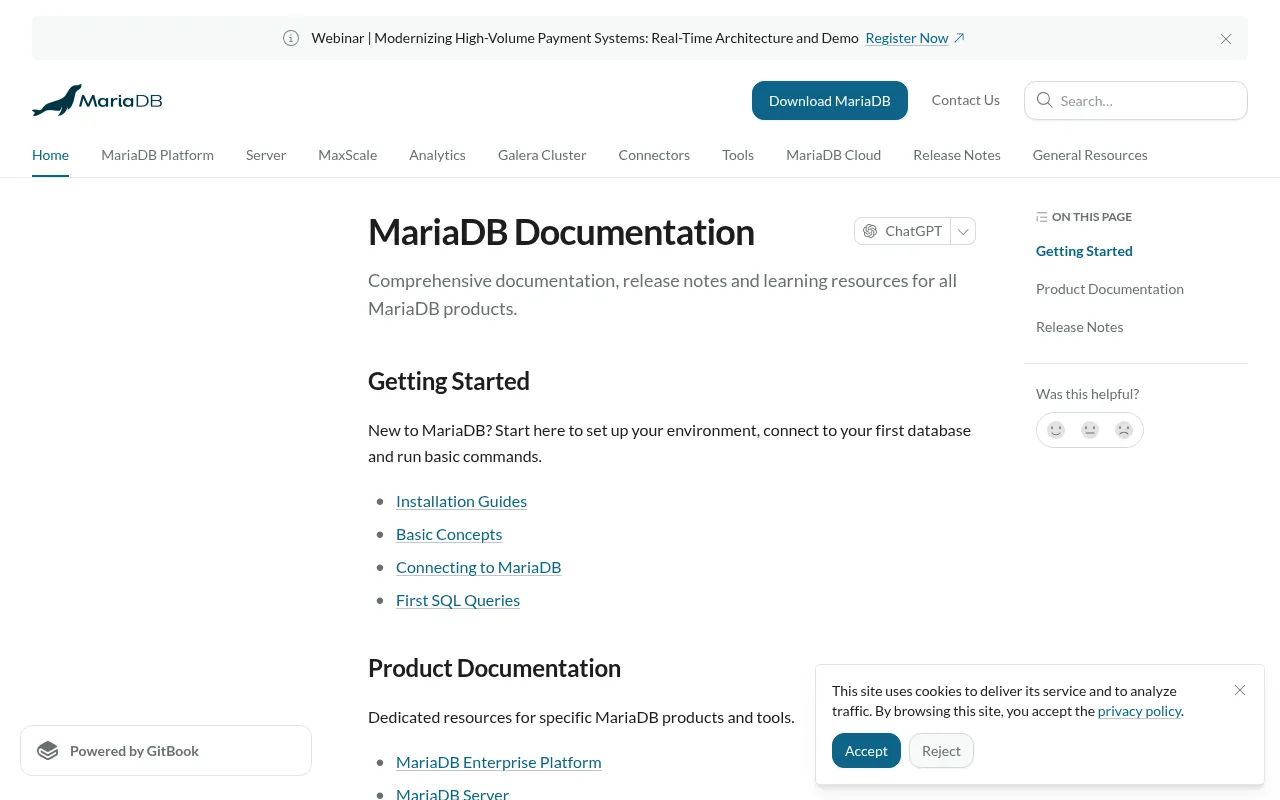Expand the ChatGPT dropdown arrow

pyautogui.click(x=963, y=231)
